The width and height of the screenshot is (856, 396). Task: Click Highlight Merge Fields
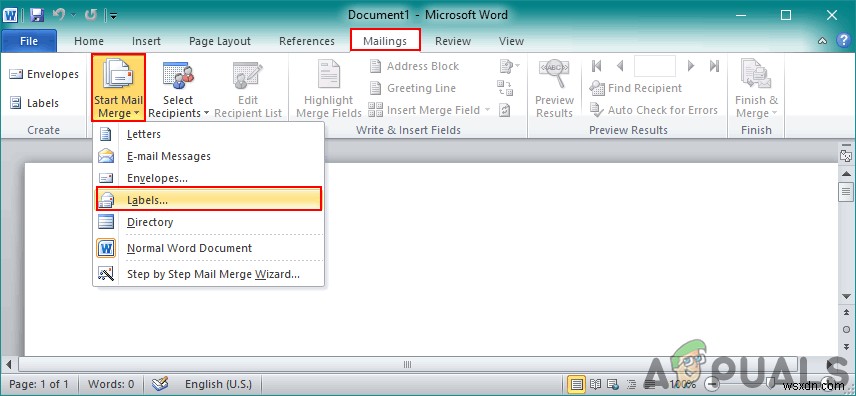[329, 90]
